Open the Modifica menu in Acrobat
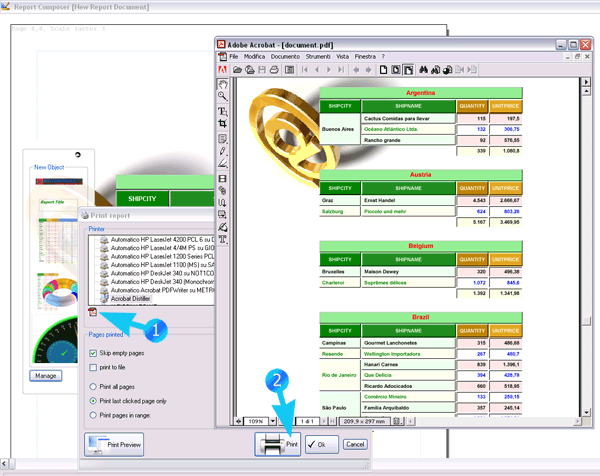 tap(254, 57)
